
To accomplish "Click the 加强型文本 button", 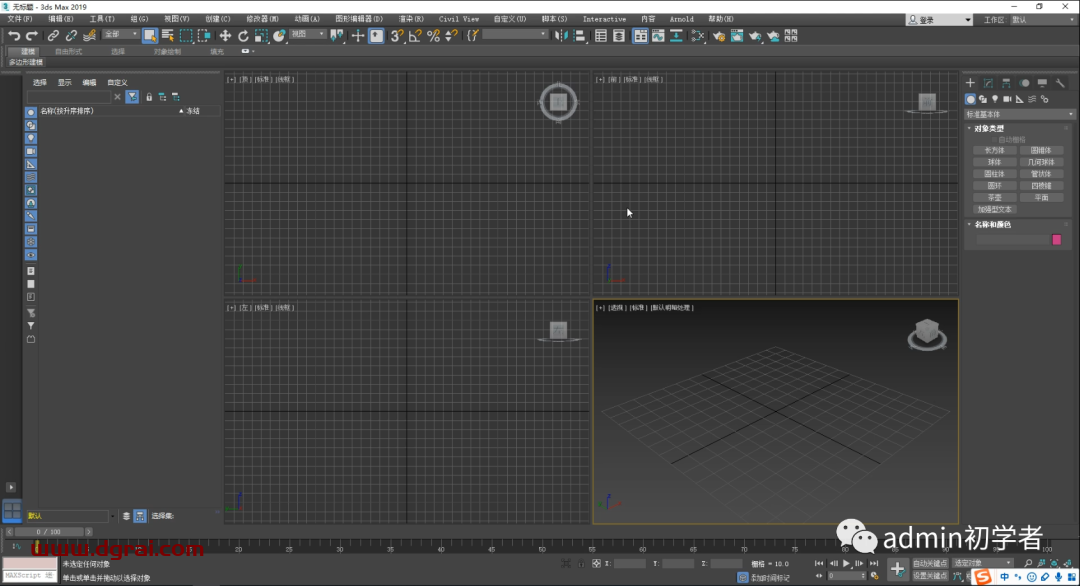I will click(x=995, y=209).
